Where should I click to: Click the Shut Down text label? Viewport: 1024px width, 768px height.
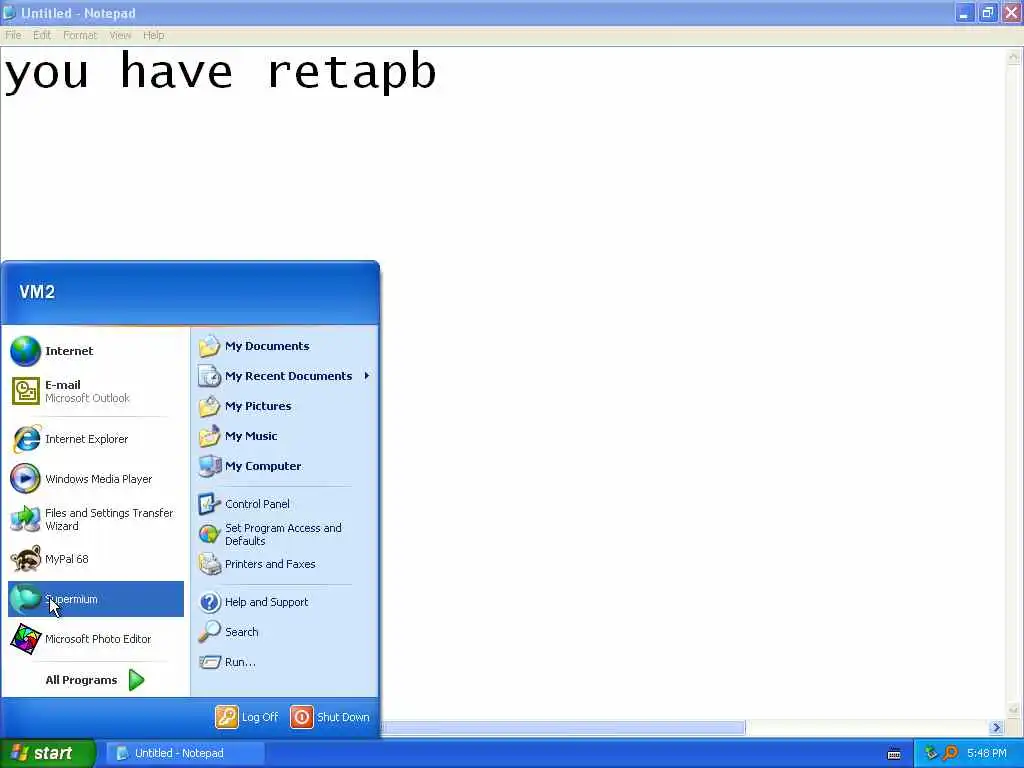pos(343,717)
